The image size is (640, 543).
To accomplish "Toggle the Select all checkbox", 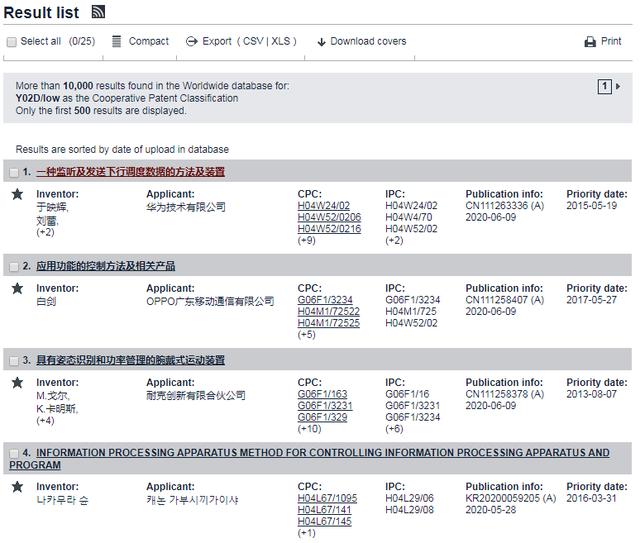I will tap(12, 42).
